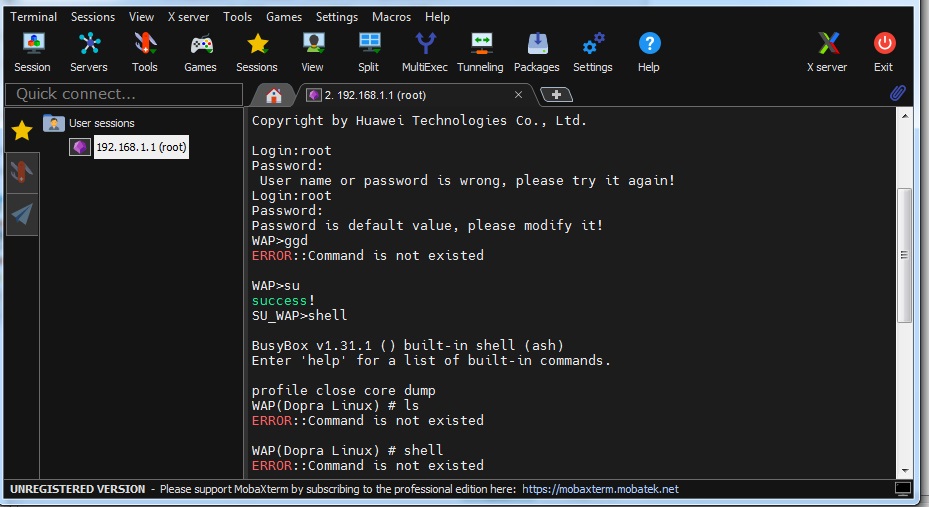Go to the Home tab icon
This screenshot has width=929, height=507.
click(273, 95)
